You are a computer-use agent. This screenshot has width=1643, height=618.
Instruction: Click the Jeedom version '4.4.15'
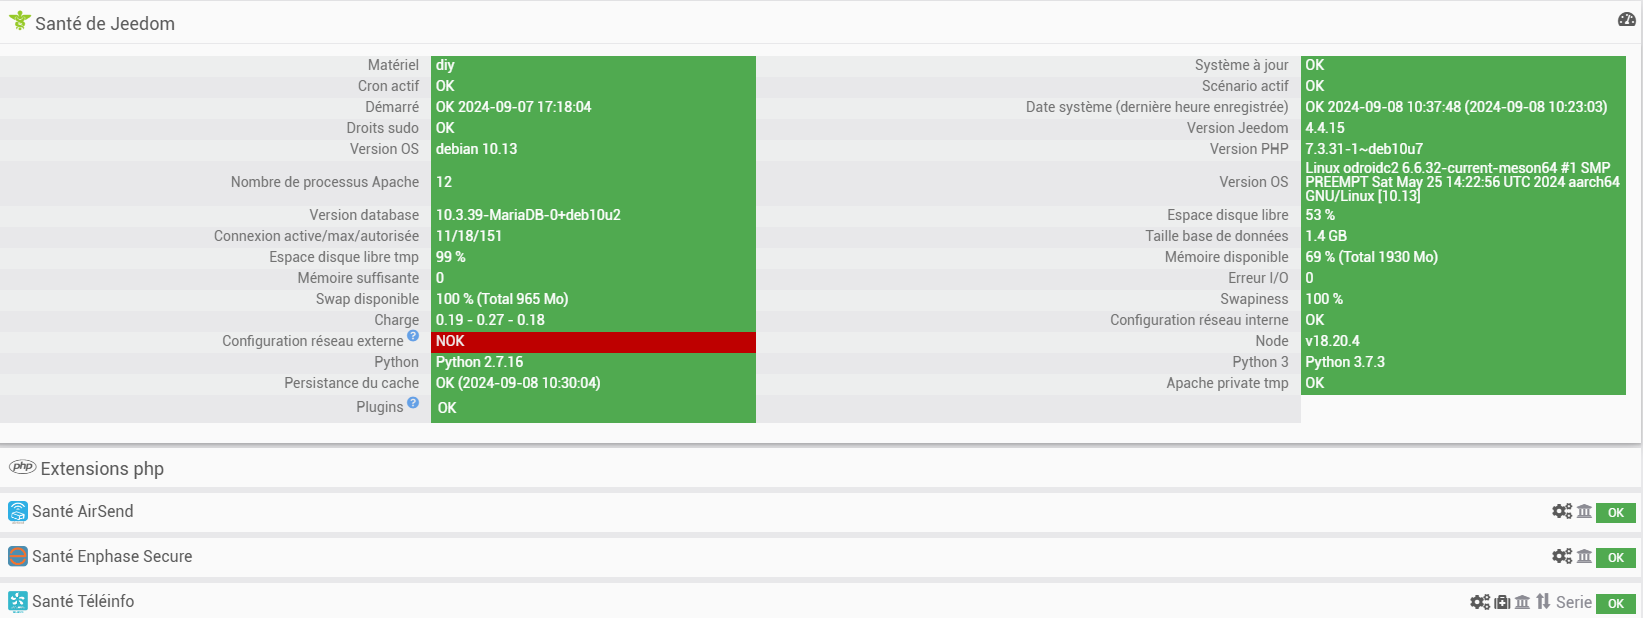[1325, 128]
